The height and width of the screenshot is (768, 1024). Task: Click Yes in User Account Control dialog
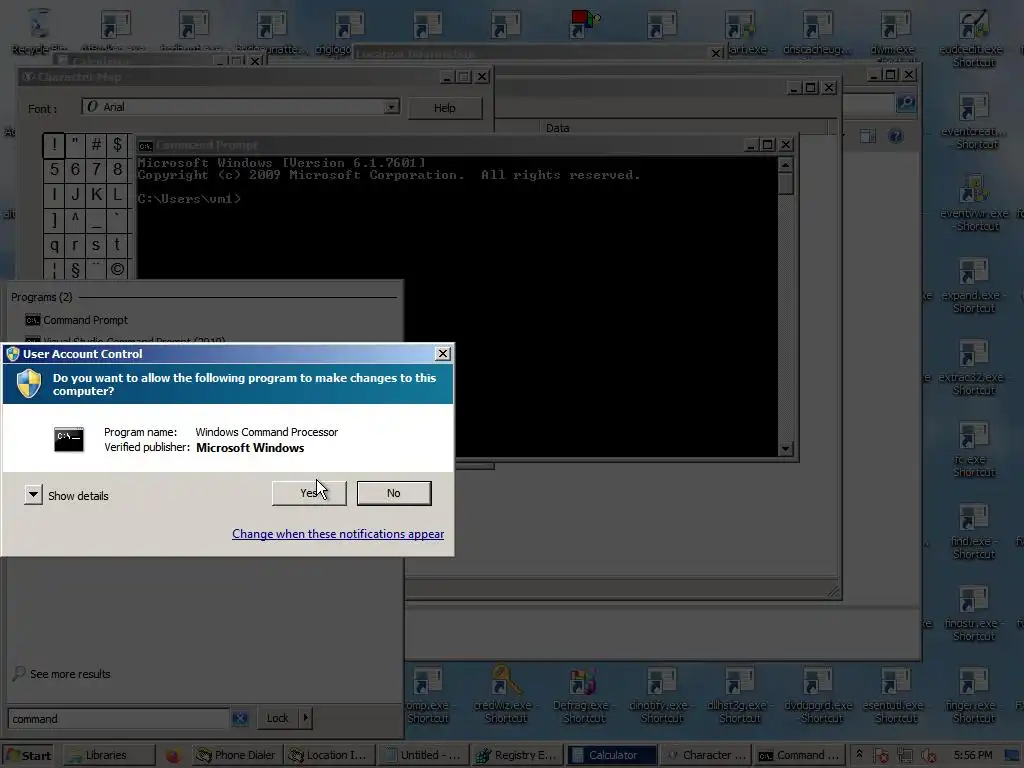click(309, 493)
